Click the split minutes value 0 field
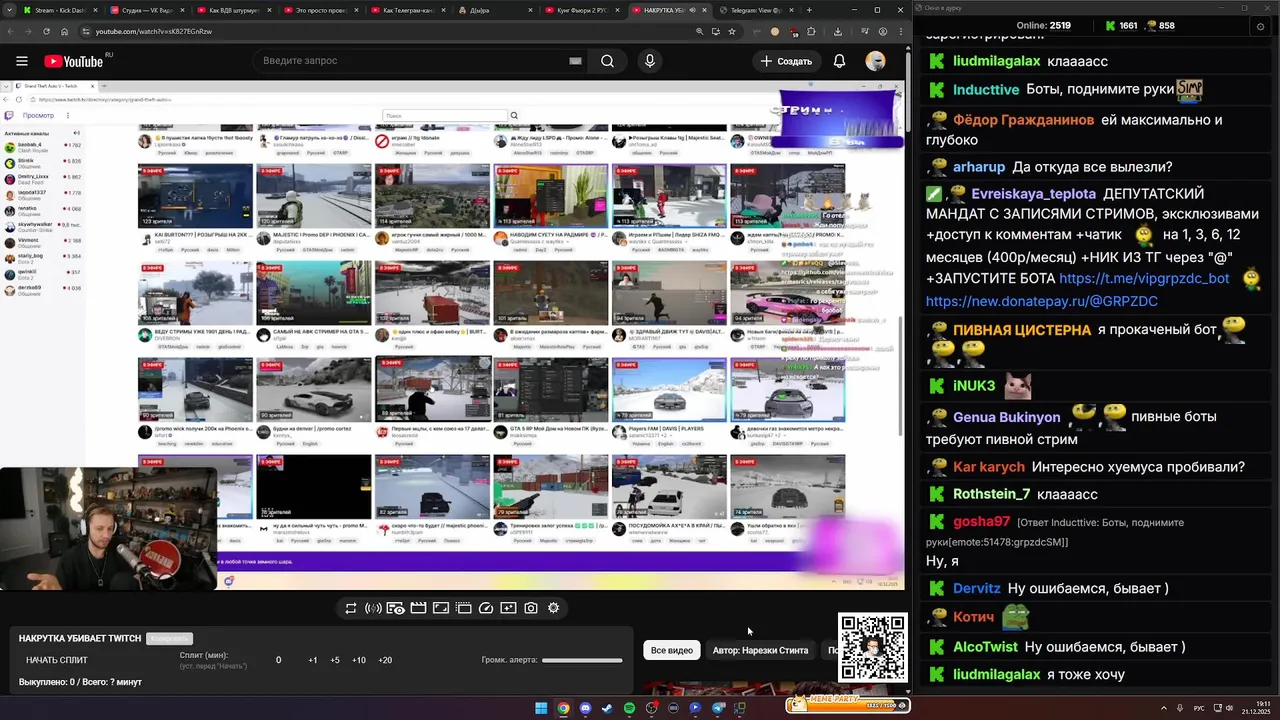The height and width of the screenshot is (720, 1280). pyautogui.click(x=278, y=660)
